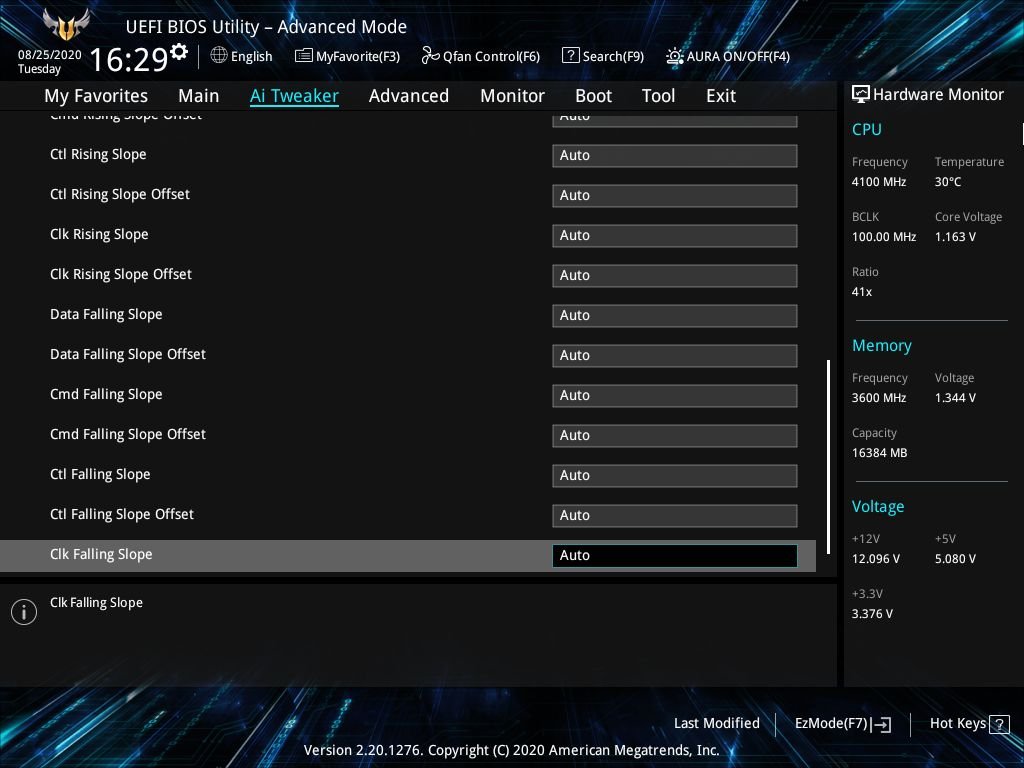This screenshot has height=768, width=1024.
Task: Switch to EzMode(F7)
Action: pos(831,724)
